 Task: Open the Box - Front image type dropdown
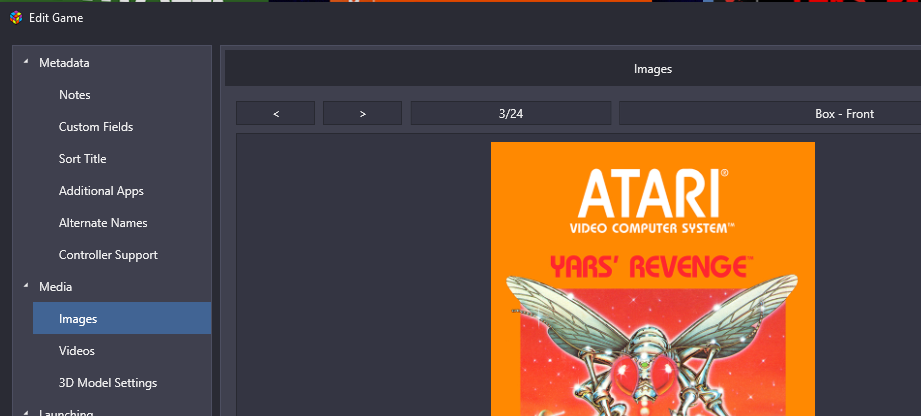click(x=770, y=113)
